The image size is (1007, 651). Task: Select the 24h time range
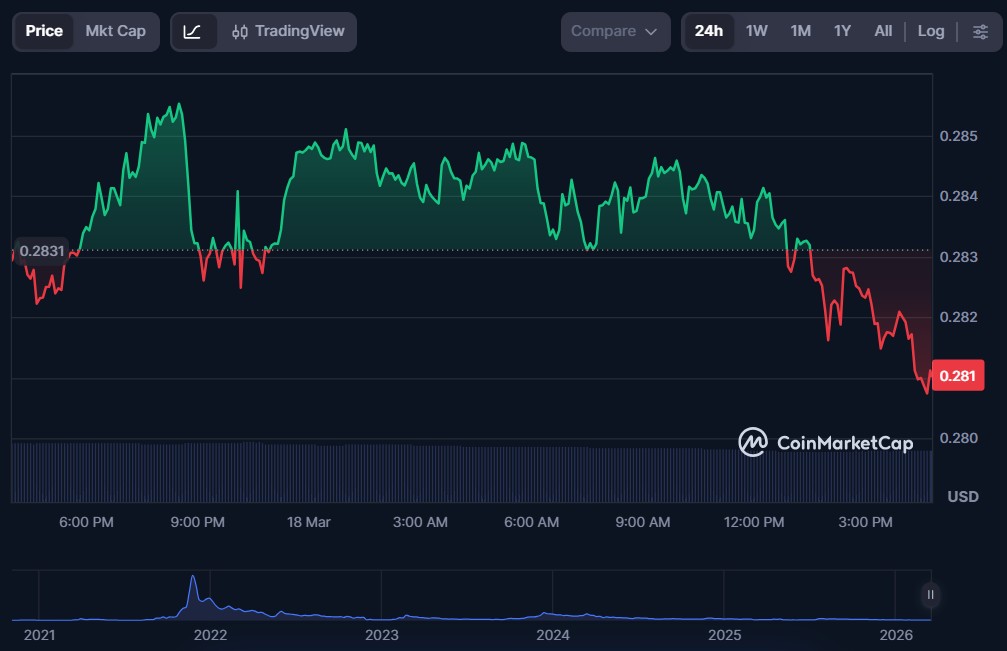708,32
